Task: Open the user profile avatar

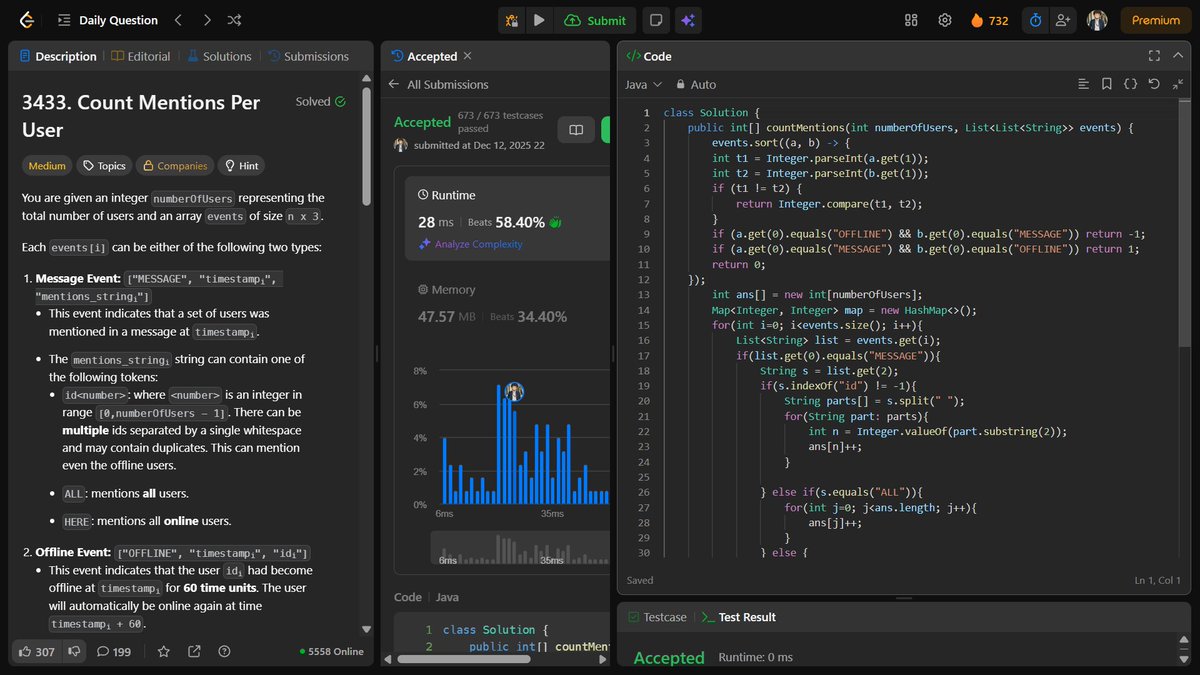Action: (x=1097, y=20)
